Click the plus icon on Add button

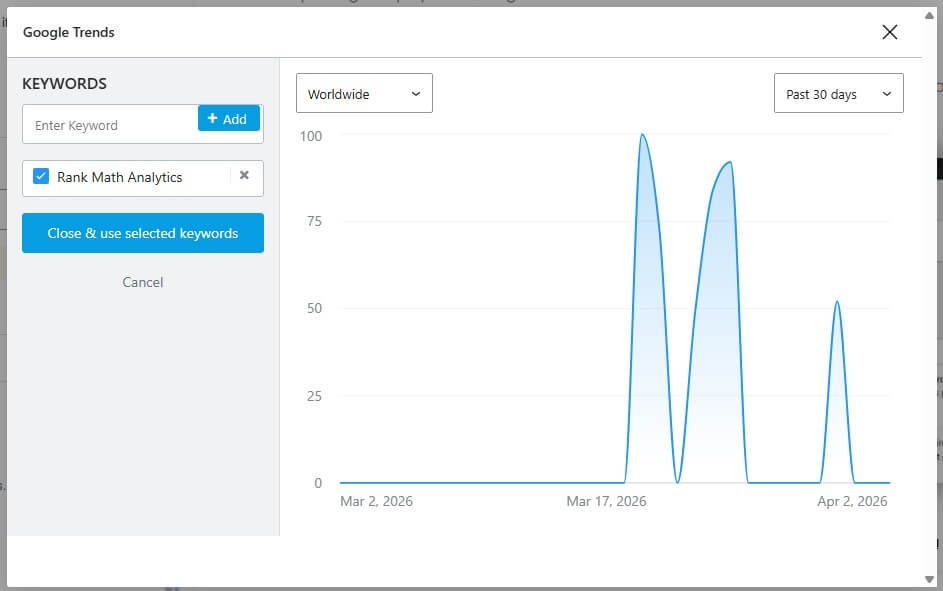(x=212, y=118)
